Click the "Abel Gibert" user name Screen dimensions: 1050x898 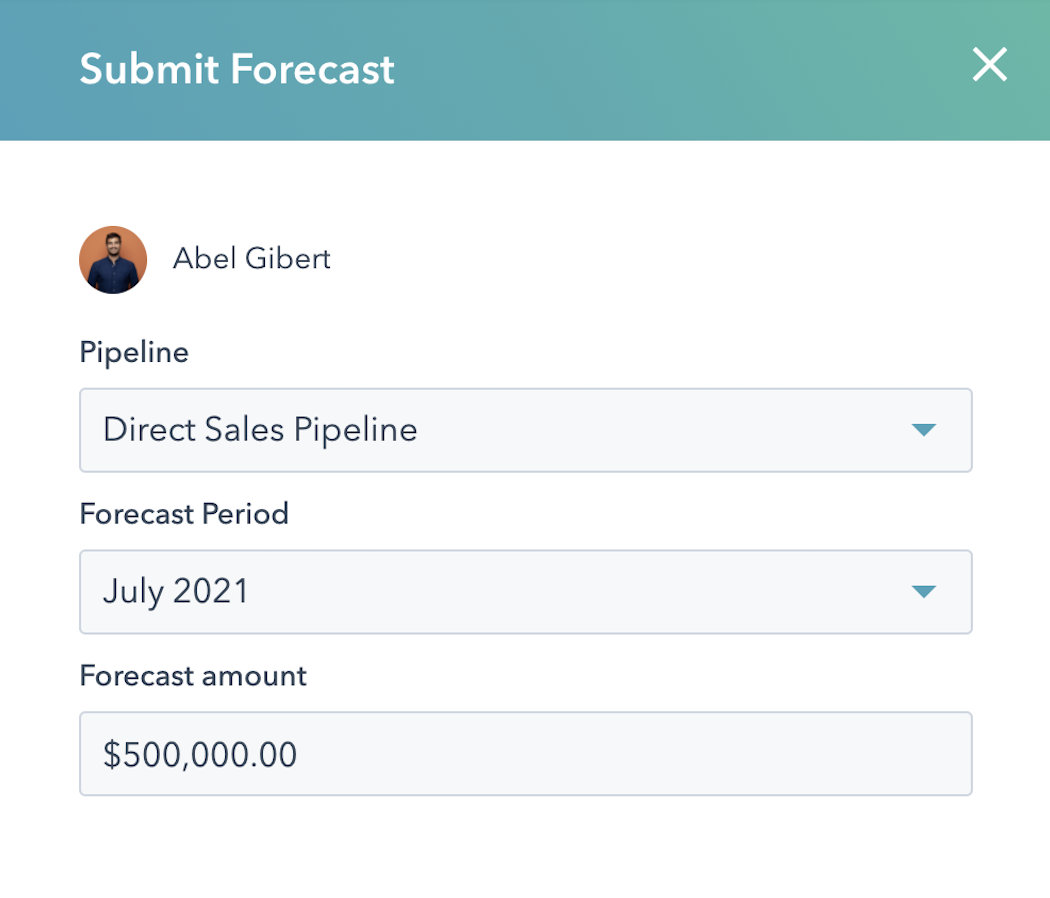coord(251,259)
